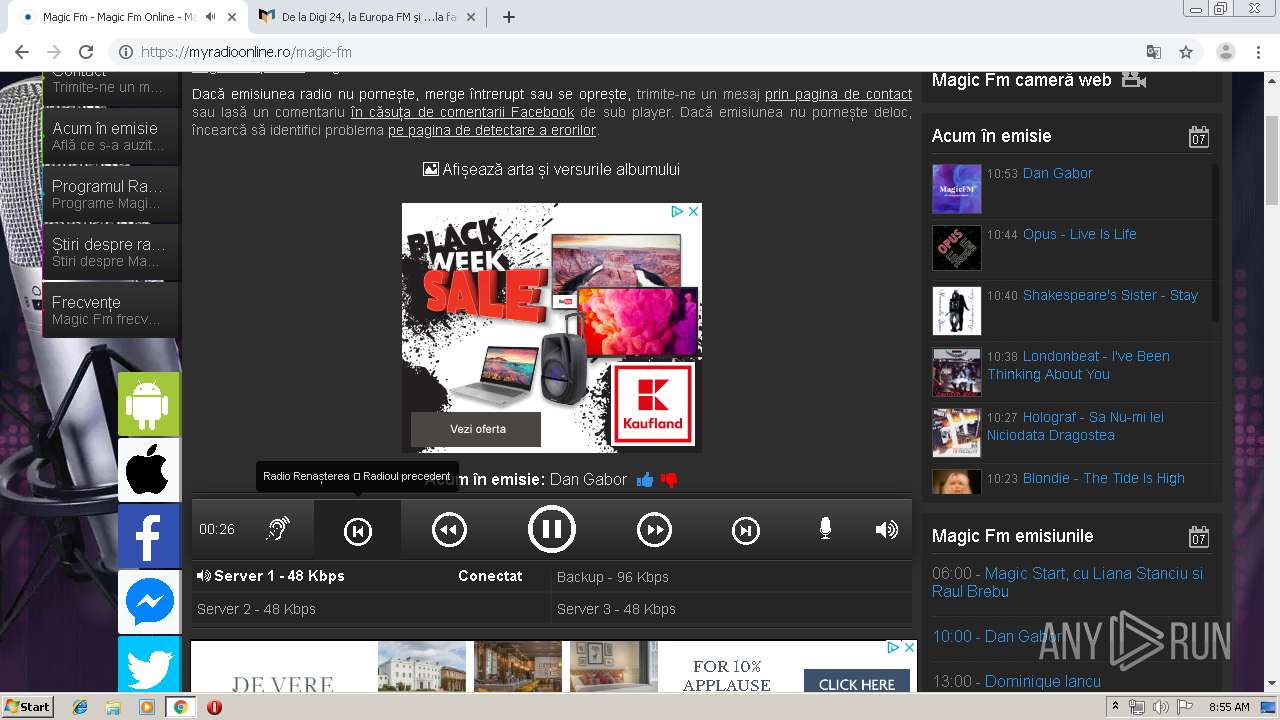Open Acum în emisie sidebar menu
The height and width of the screenshot is (720, 1280).
pyautogui.click(x=110, y=136)
